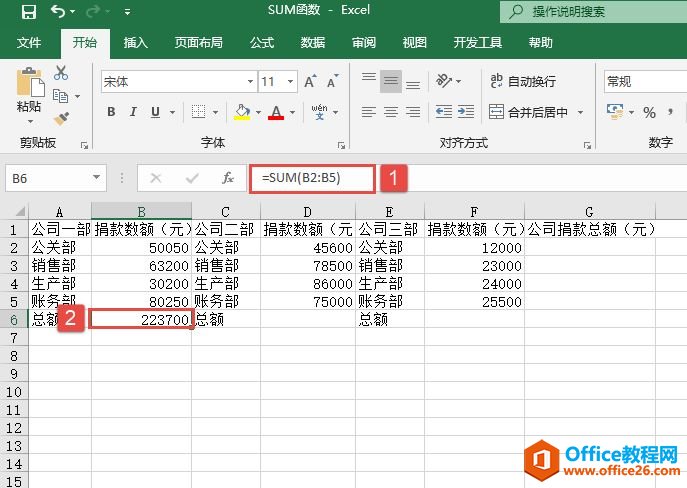Click the Decrease Indent icon

(443, 112)
